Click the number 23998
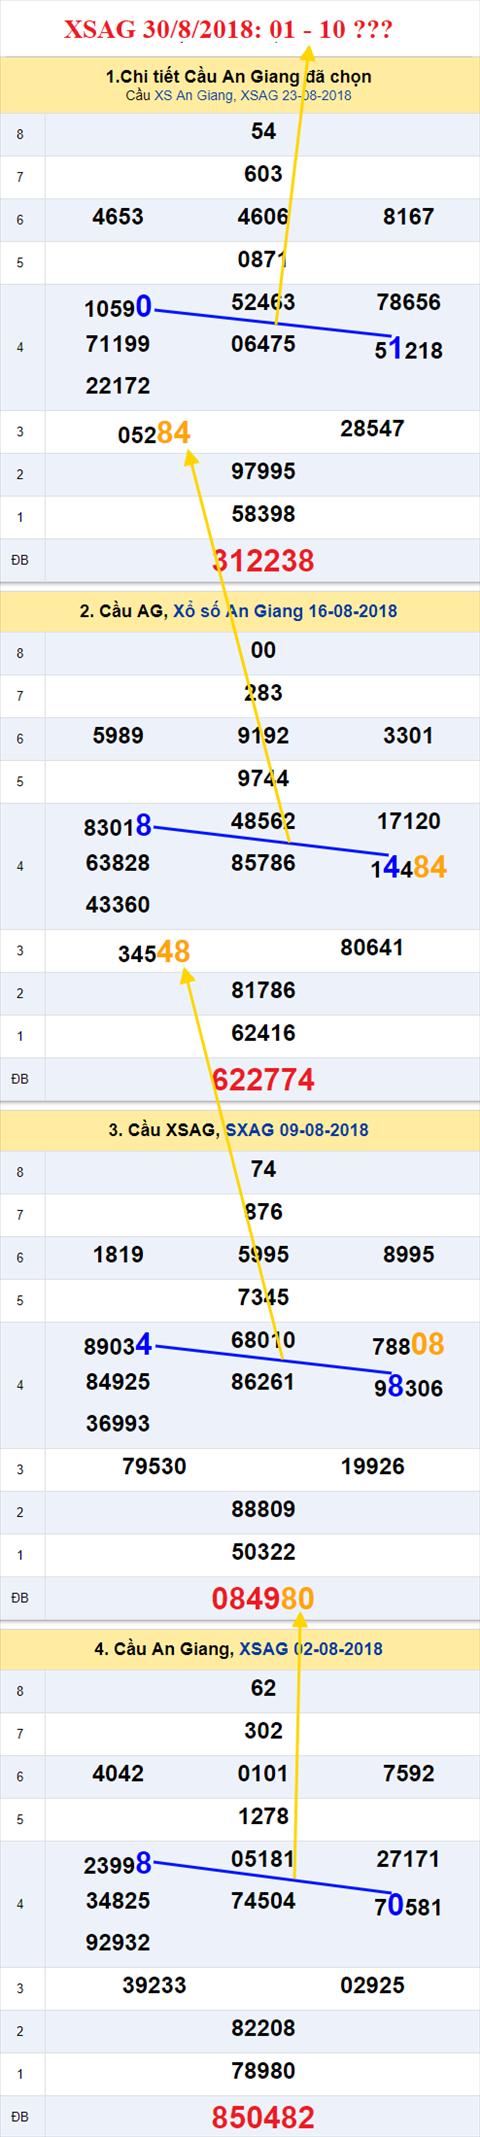Viewport: 480px width, 2137px height. coord(118,1863)
